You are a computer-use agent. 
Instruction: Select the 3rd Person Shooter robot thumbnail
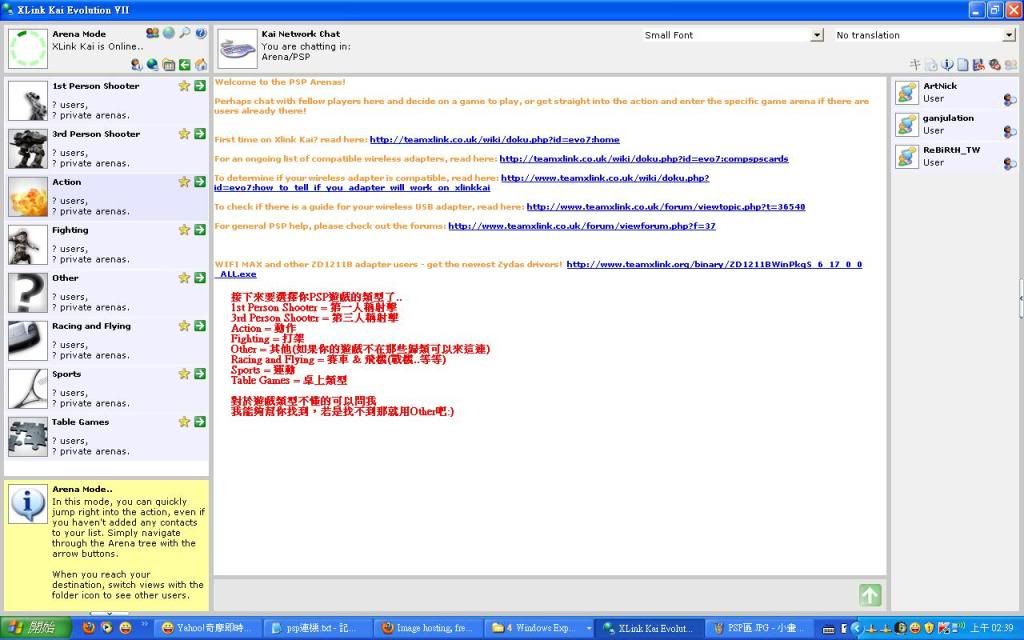click(27, 149)
